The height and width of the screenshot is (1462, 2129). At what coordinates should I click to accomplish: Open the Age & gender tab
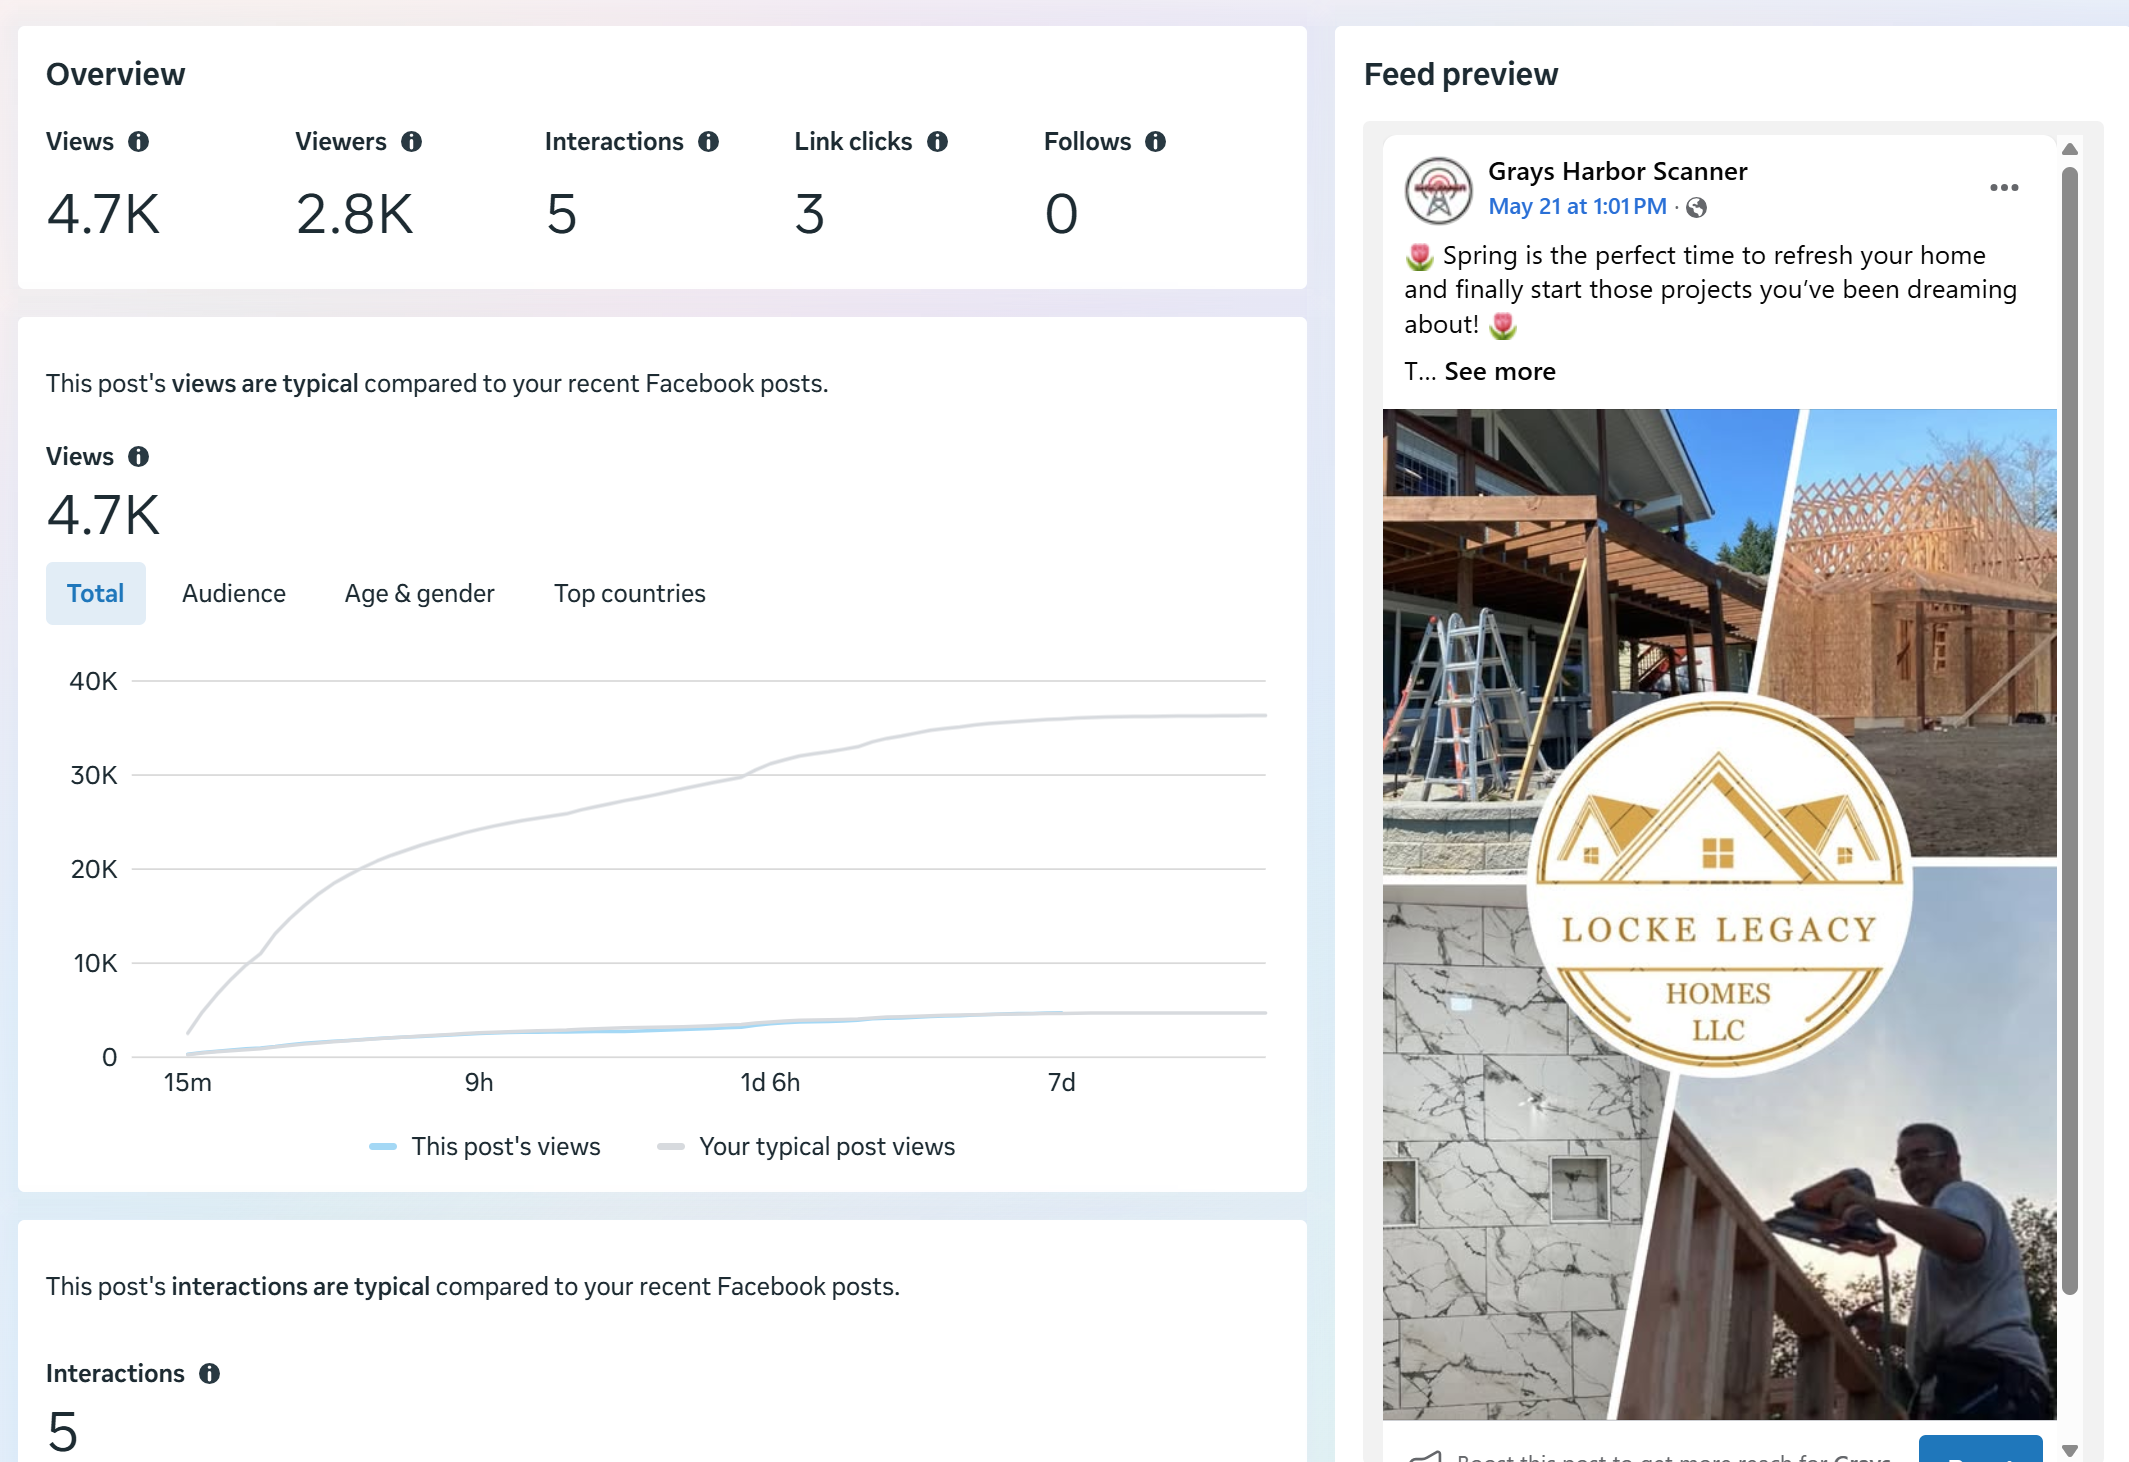[420, 594]
